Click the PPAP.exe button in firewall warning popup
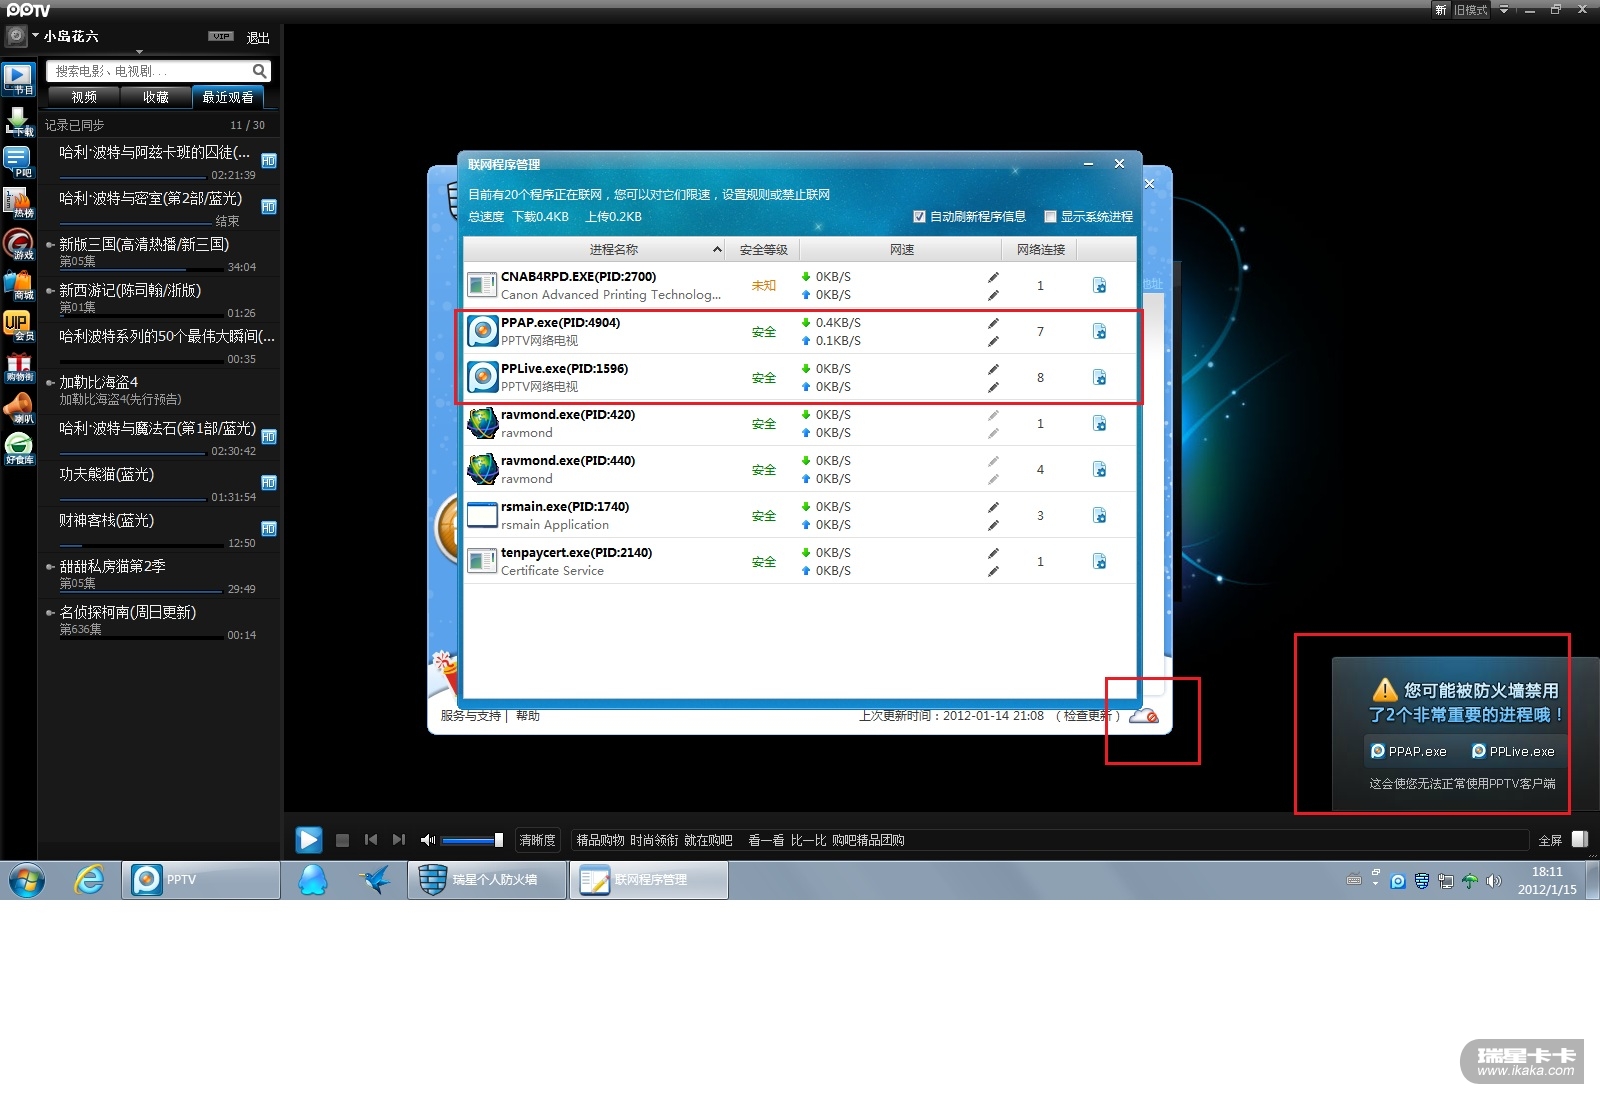The height and width of the screenshot is (1095, 1600). pyautogui.click(x=1409, y=751)
